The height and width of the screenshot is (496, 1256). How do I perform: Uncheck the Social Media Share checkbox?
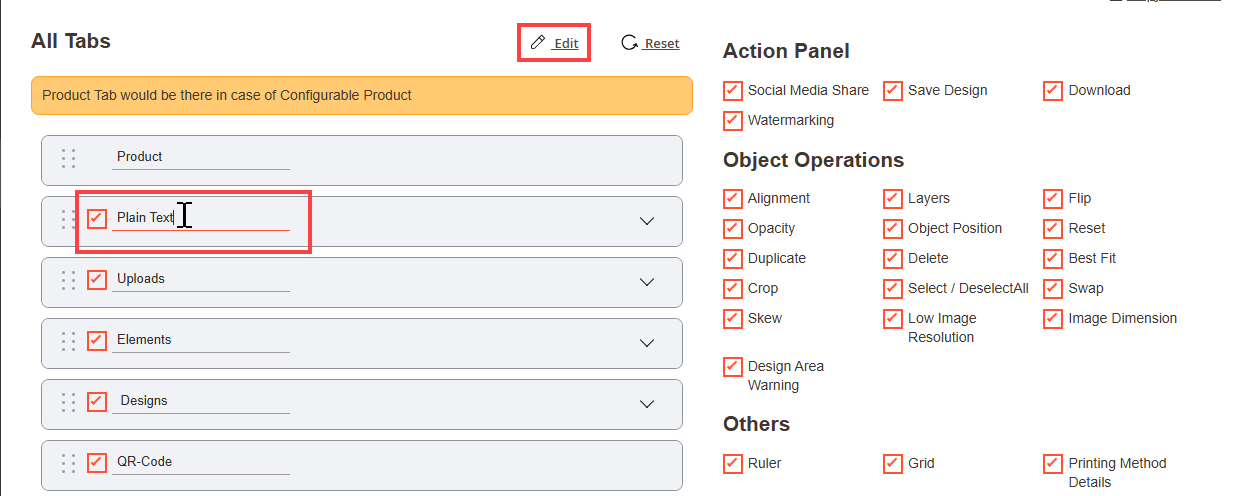733,91
